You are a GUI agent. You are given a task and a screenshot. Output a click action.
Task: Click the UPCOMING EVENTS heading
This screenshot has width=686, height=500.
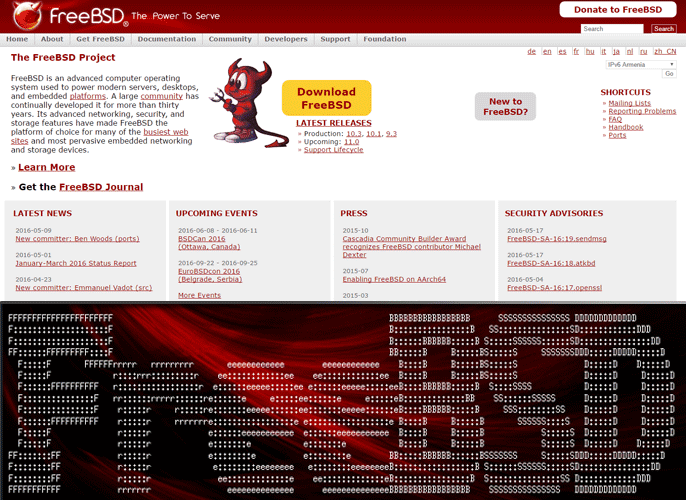pyautogui.click(x=217, y=213)
